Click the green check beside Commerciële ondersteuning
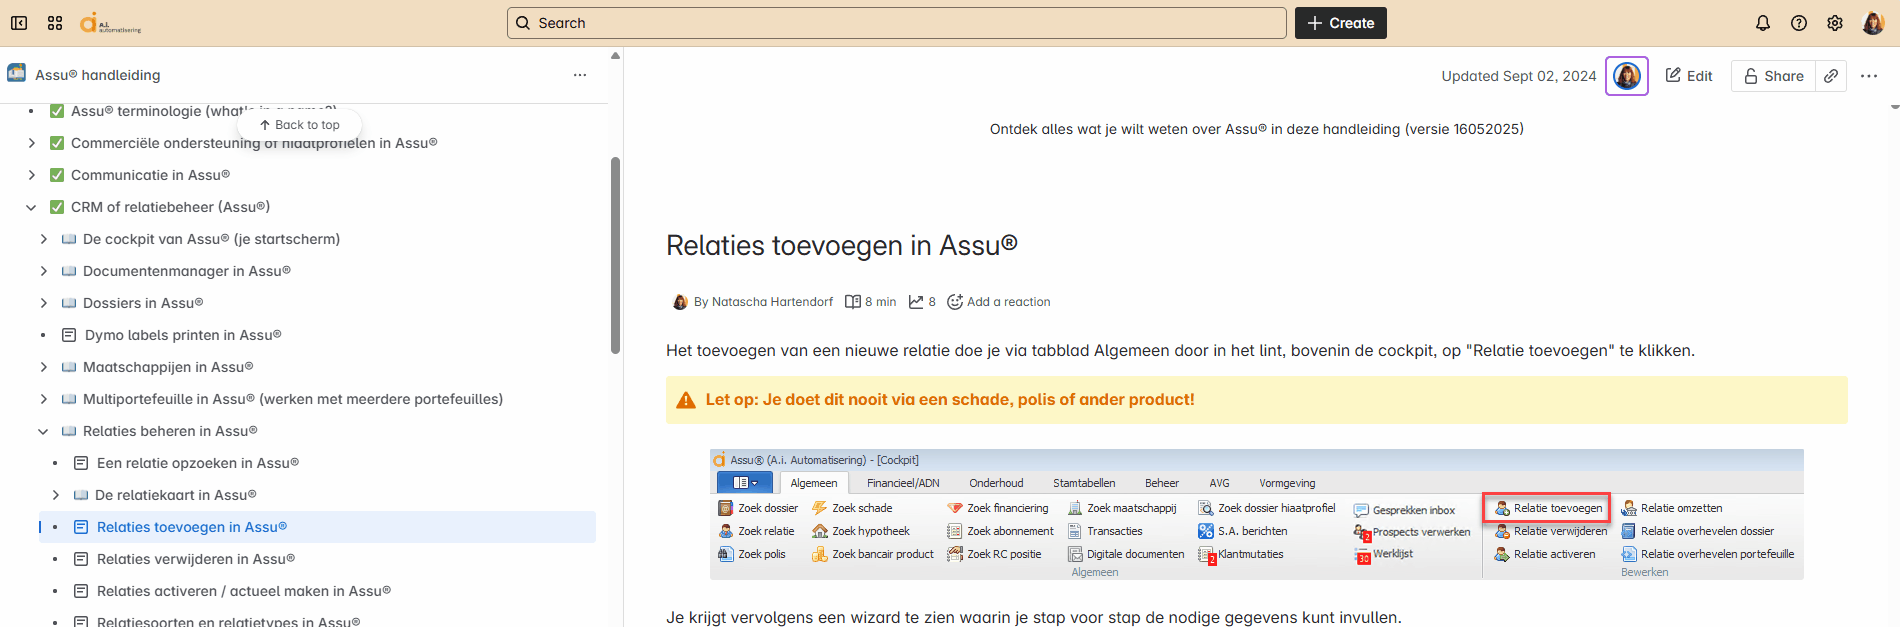The width and height of the screenshot is (1900, 627). coord(57,143)
